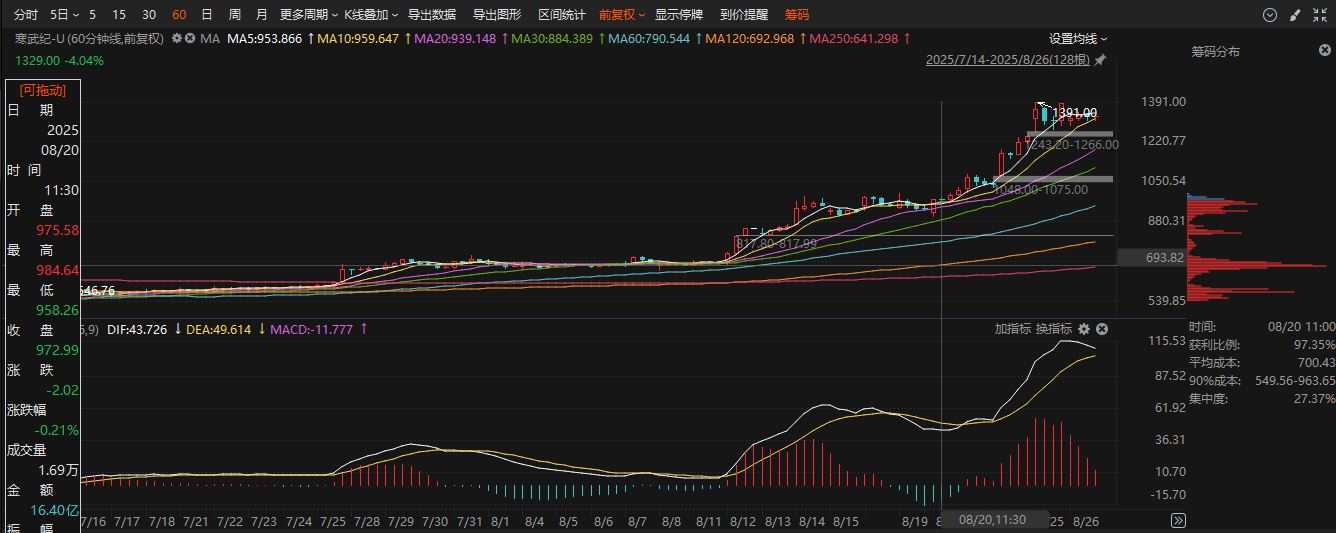Click the circled down-arrow icon in the top toolbar
This screenshot has height=533, width=1336.
pyautogui.click(x=1270, y=15)
